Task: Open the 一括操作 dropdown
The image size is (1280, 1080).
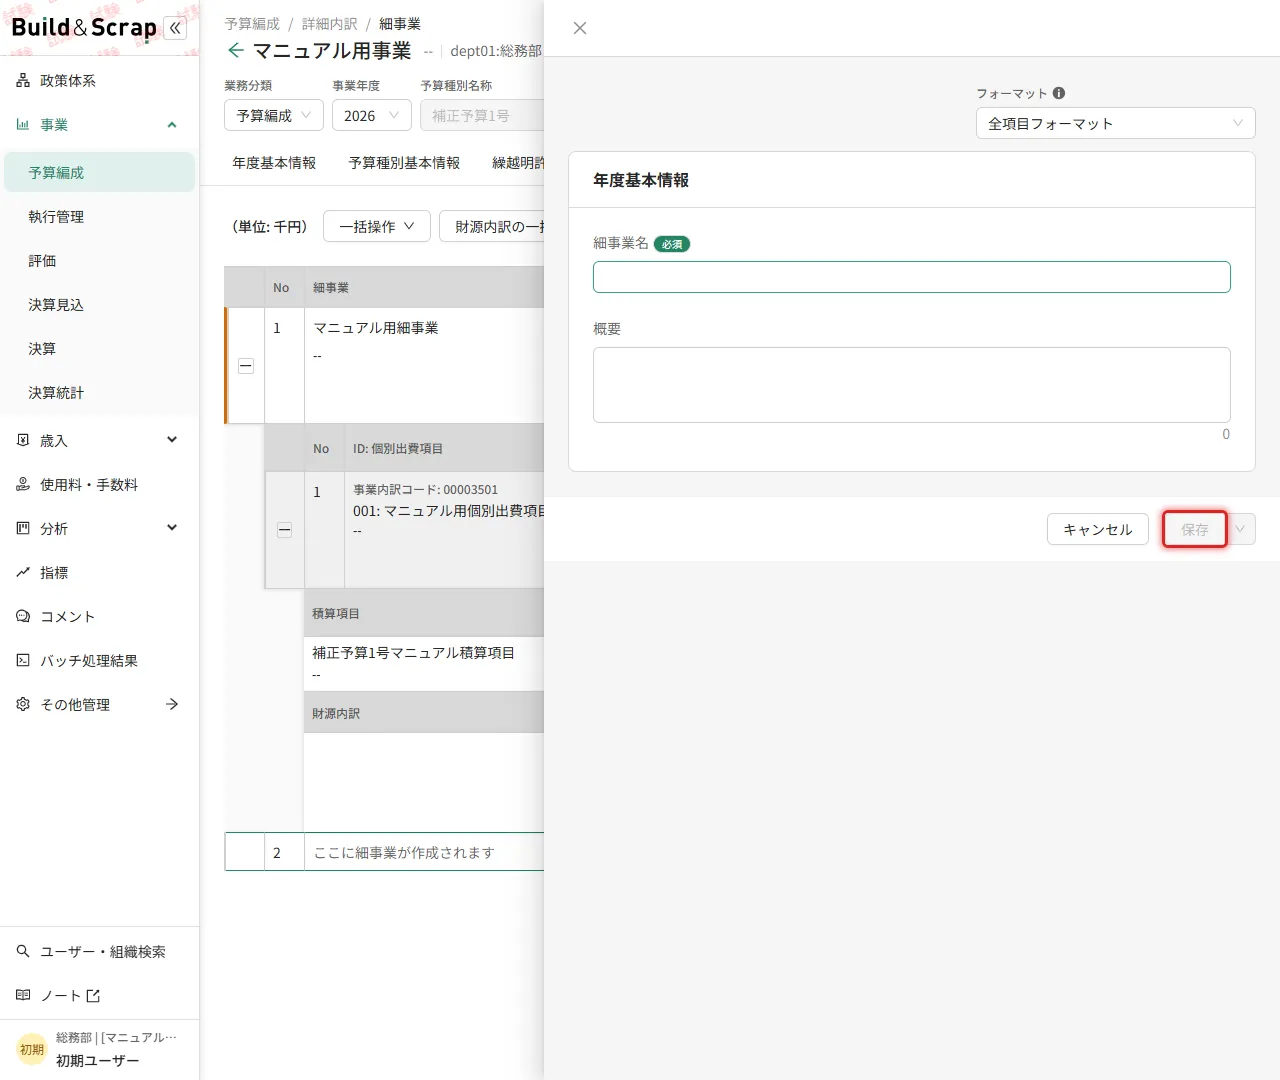Action: [x=377, y=226]
